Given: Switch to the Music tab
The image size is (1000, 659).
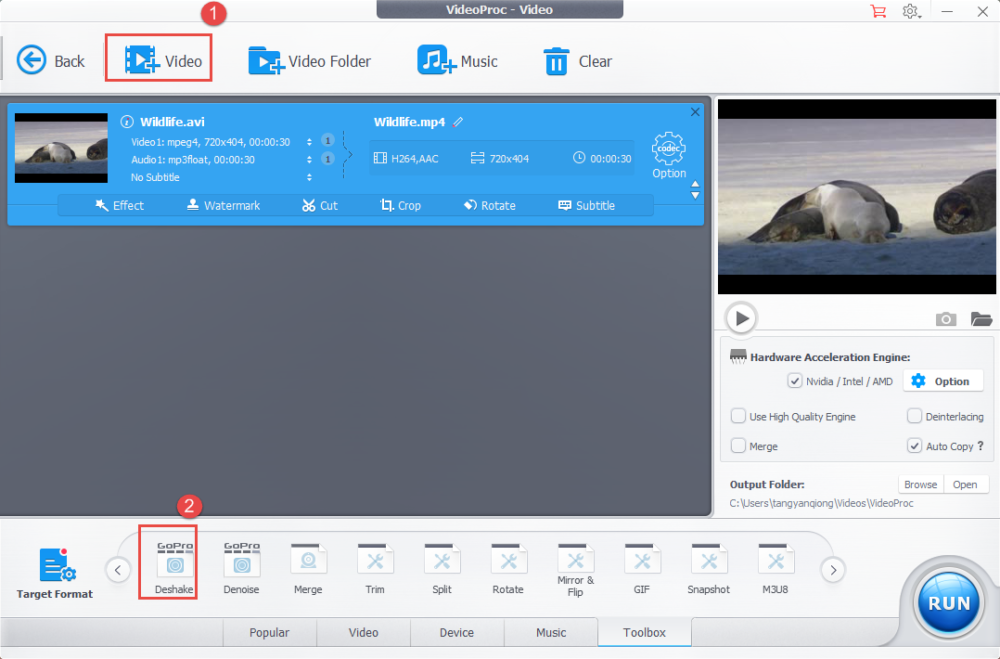Looking at the screenshot, I should point(551,632).
